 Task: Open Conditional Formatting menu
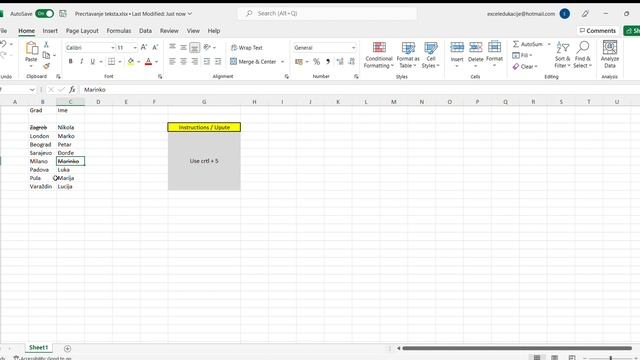point(379,55)
